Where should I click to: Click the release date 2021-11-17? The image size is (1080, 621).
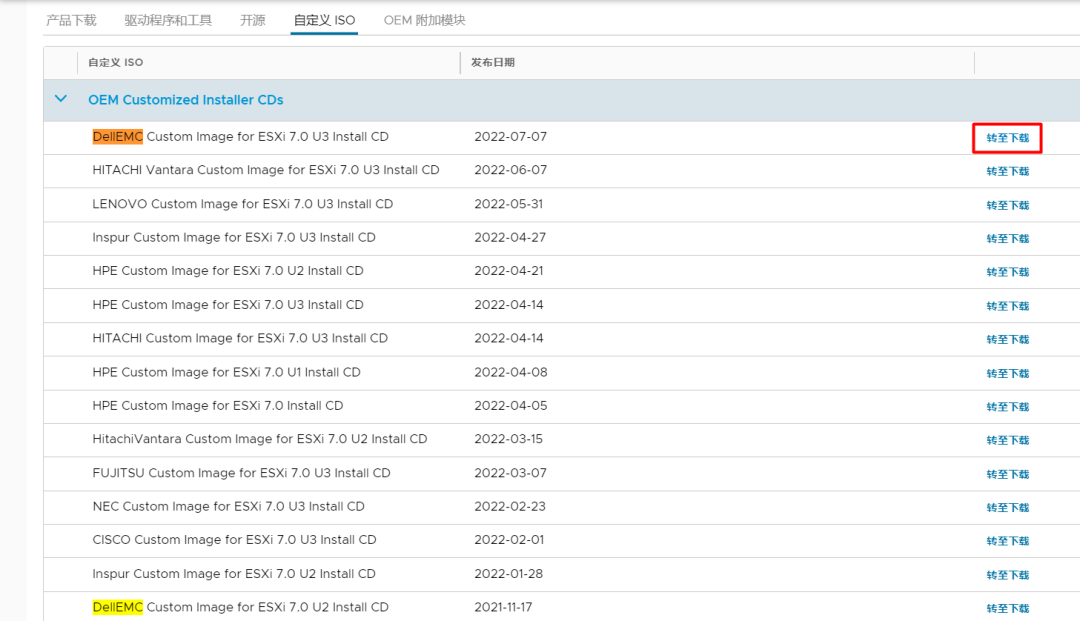click(503, 607)
